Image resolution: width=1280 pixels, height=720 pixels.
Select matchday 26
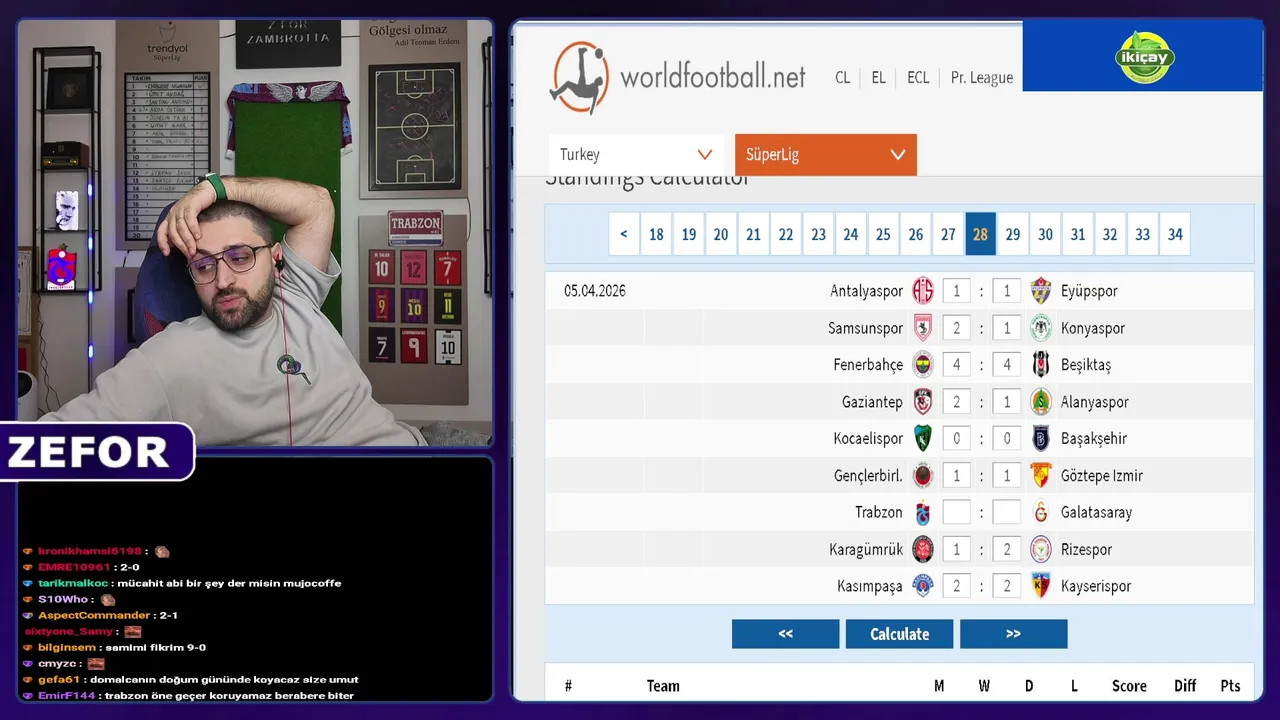[916, 234]
